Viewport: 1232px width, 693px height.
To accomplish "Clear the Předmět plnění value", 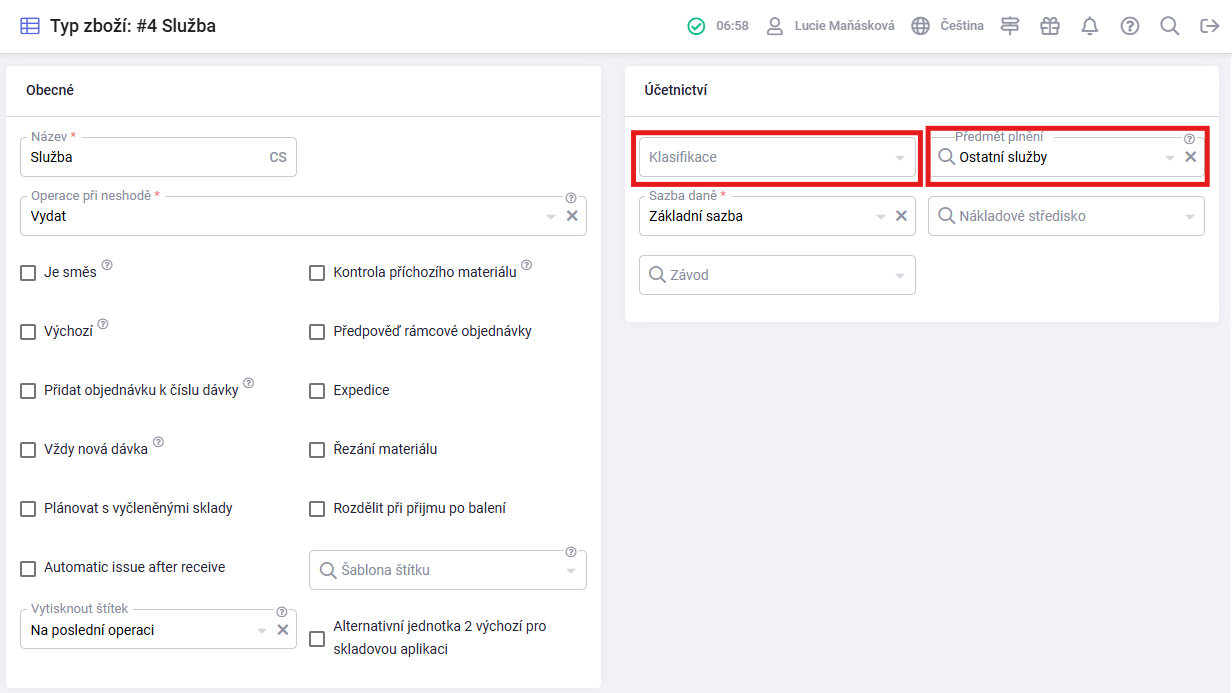I will [1190, 157].
